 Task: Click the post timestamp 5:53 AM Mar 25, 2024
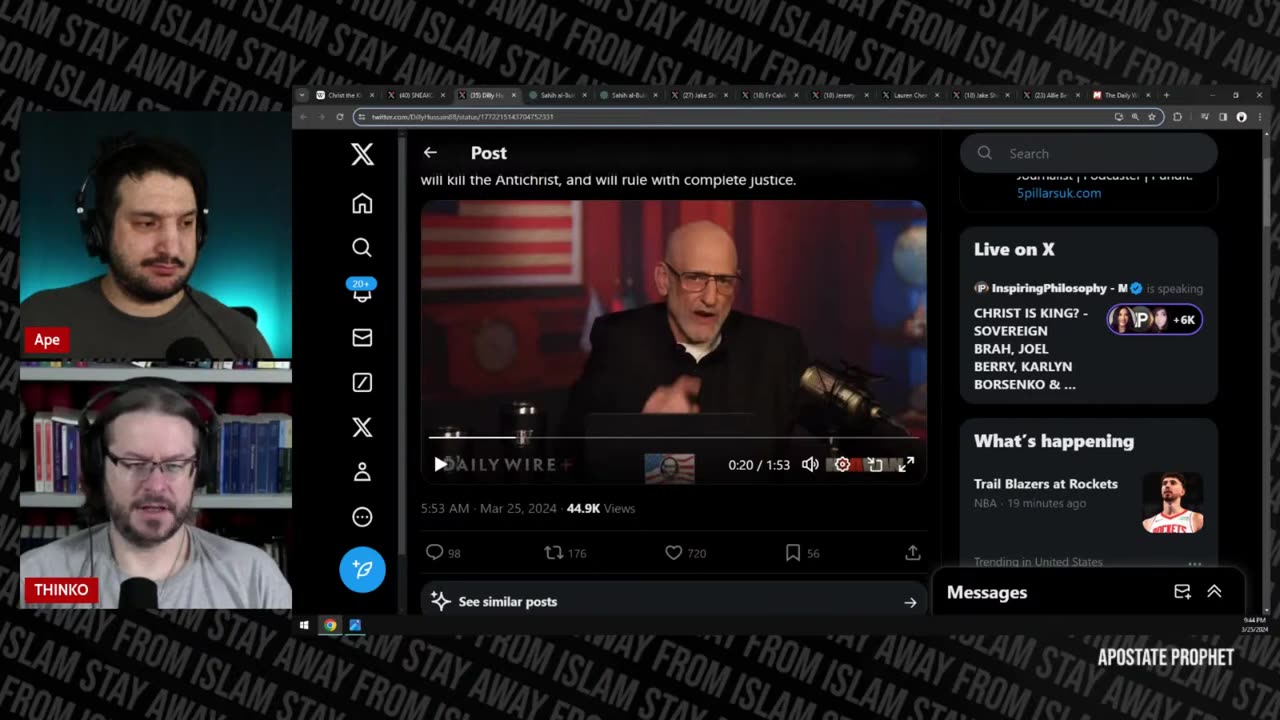coord(488,508)
